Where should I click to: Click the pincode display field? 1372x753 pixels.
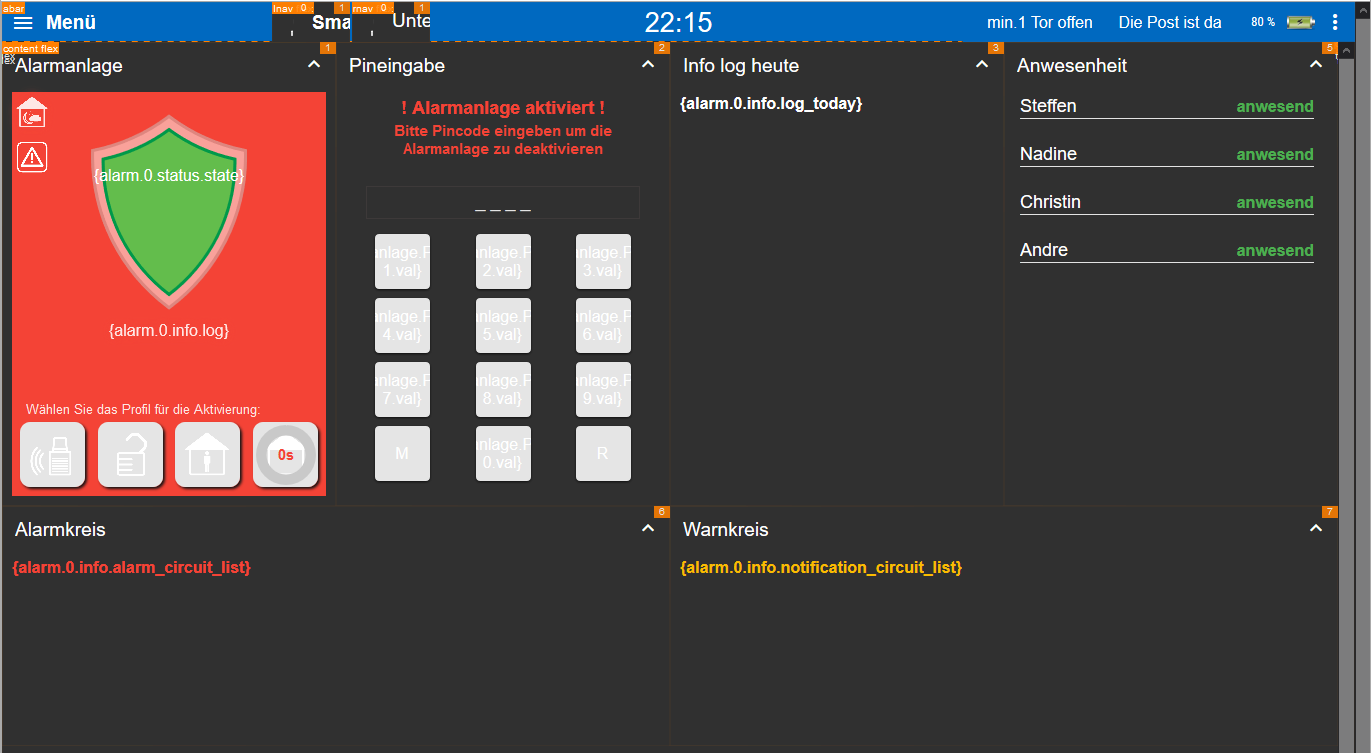coord(503,203)
